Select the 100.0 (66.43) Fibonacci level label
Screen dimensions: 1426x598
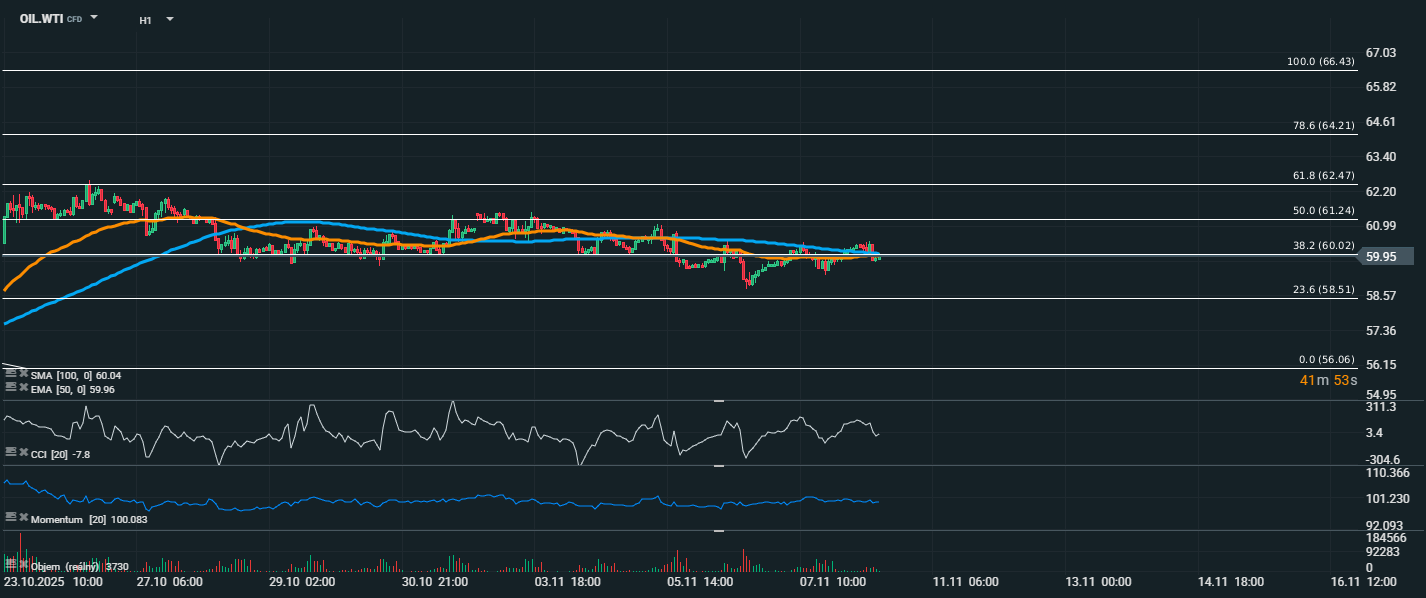coord(1321,62)
